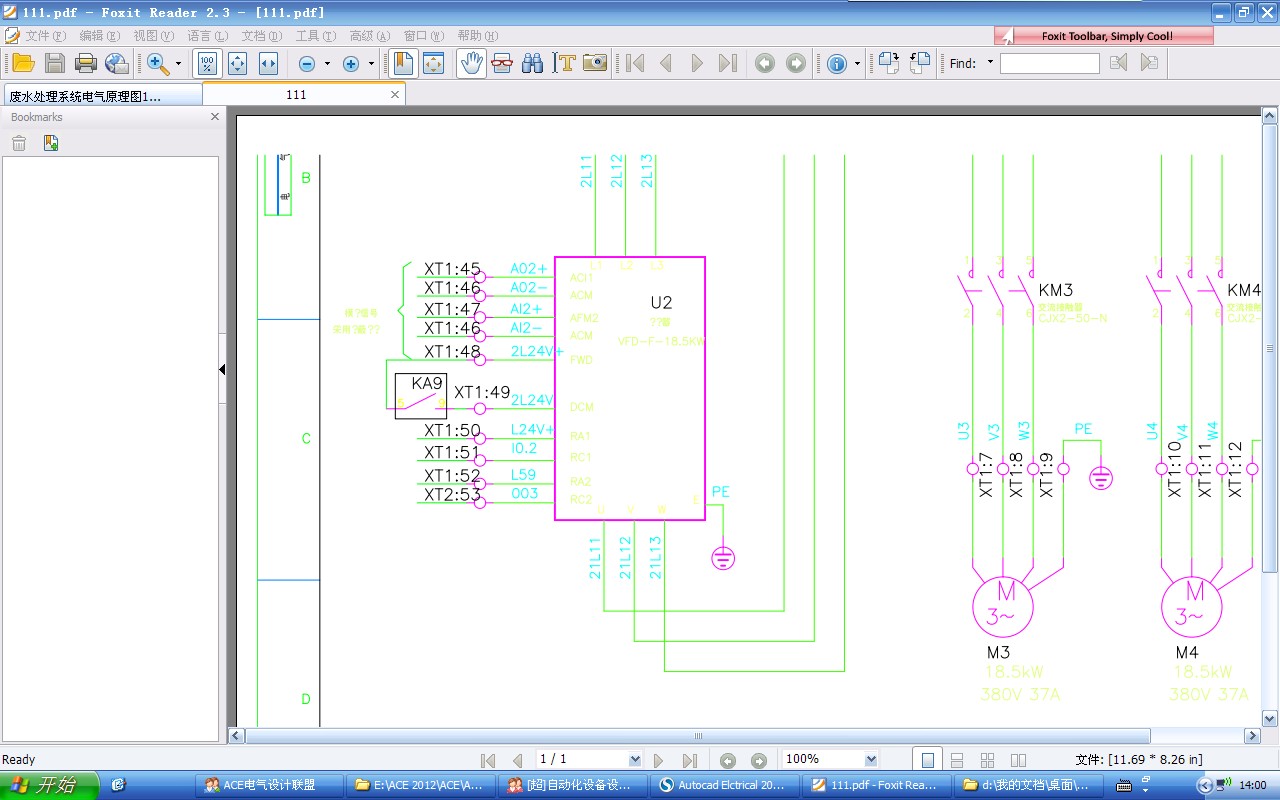Click inside the Find text field
This screenshot has width=1280, height=800.
(1049, 63)
